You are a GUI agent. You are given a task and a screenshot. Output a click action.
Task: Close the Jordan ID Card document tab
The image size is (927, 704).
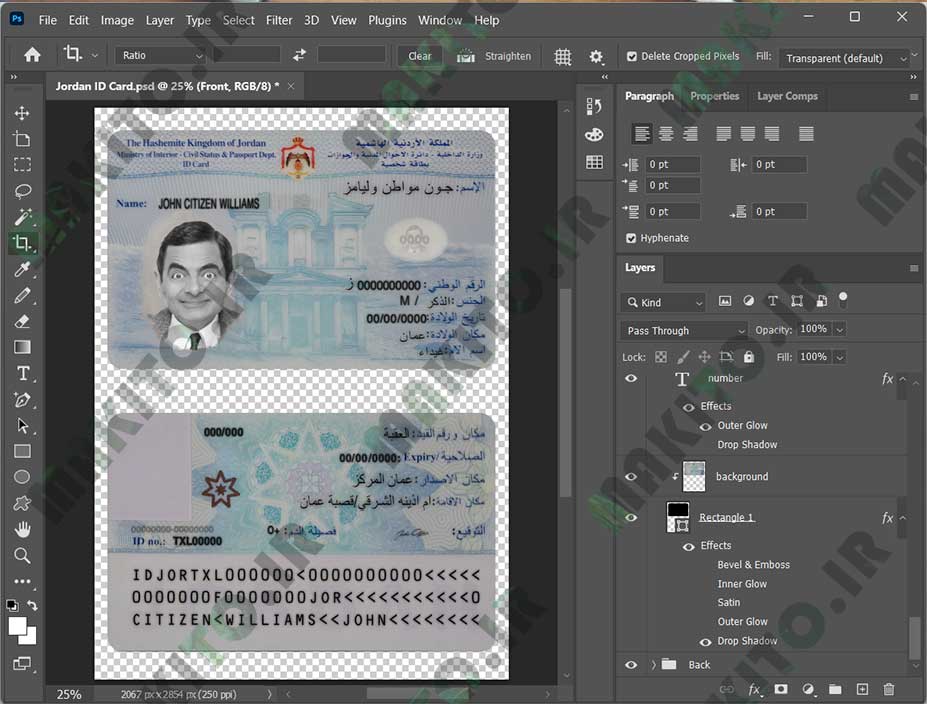point(291,86)
